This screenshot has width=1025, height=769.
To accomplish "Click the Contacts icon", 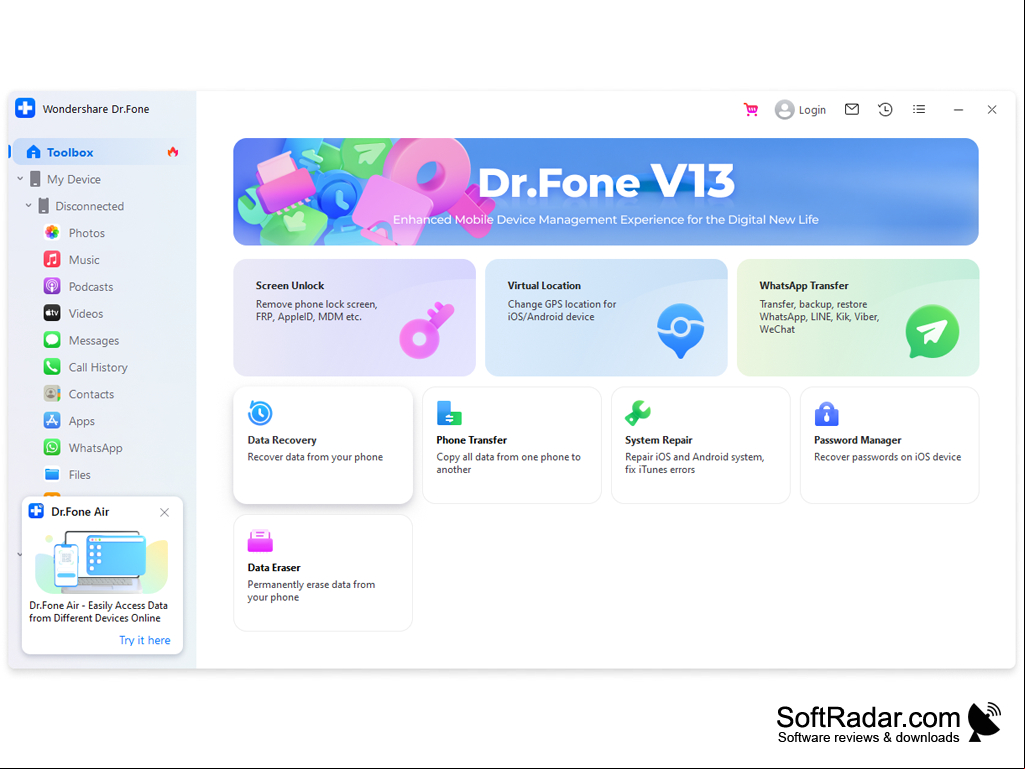I will (52, 394).
